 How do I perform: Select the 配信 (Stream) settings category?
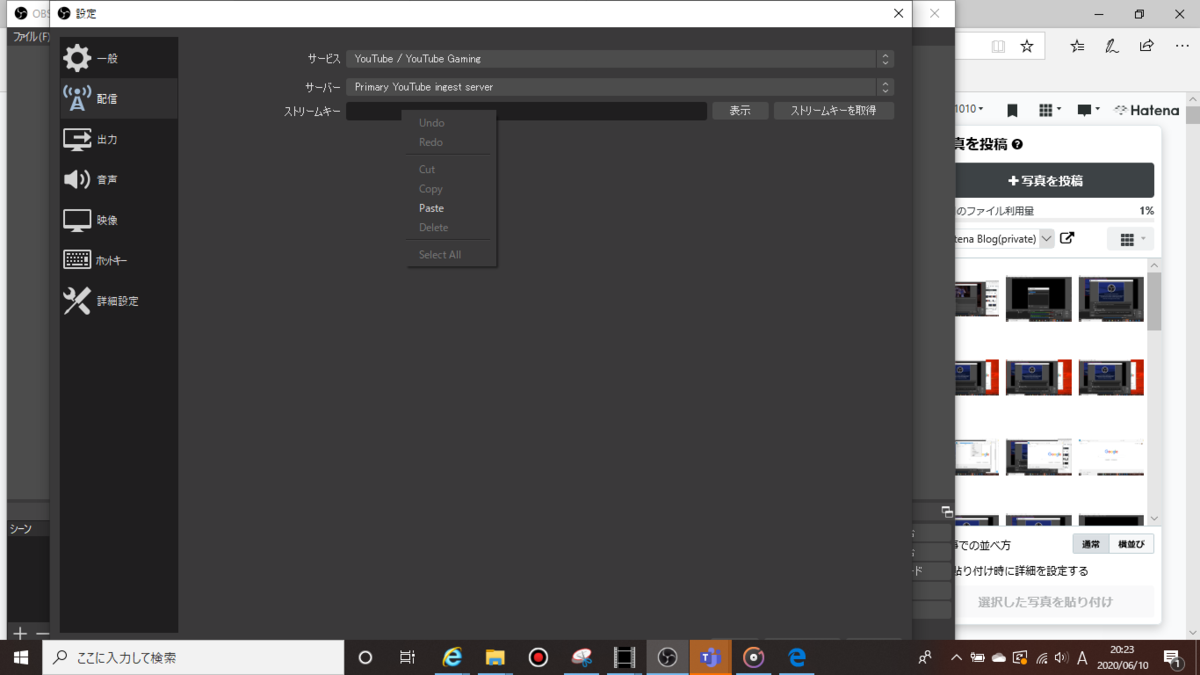click(118, 98)
